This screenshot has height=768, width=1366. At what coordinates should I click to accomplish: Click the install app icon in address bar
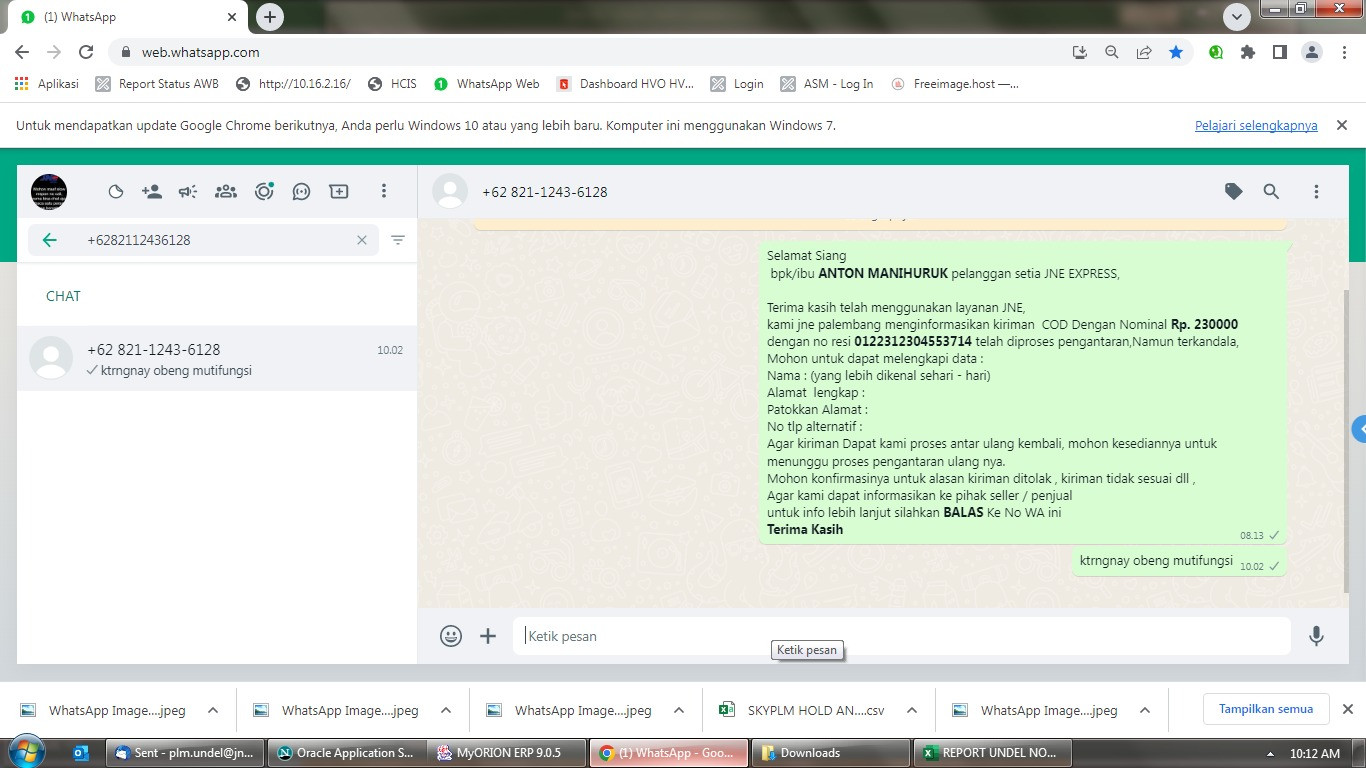pos(1080,52)
